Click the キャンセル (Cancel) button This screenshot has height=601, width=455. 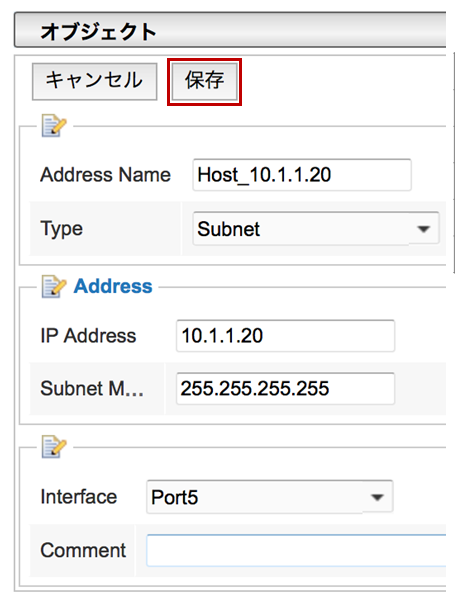[95, 82]
